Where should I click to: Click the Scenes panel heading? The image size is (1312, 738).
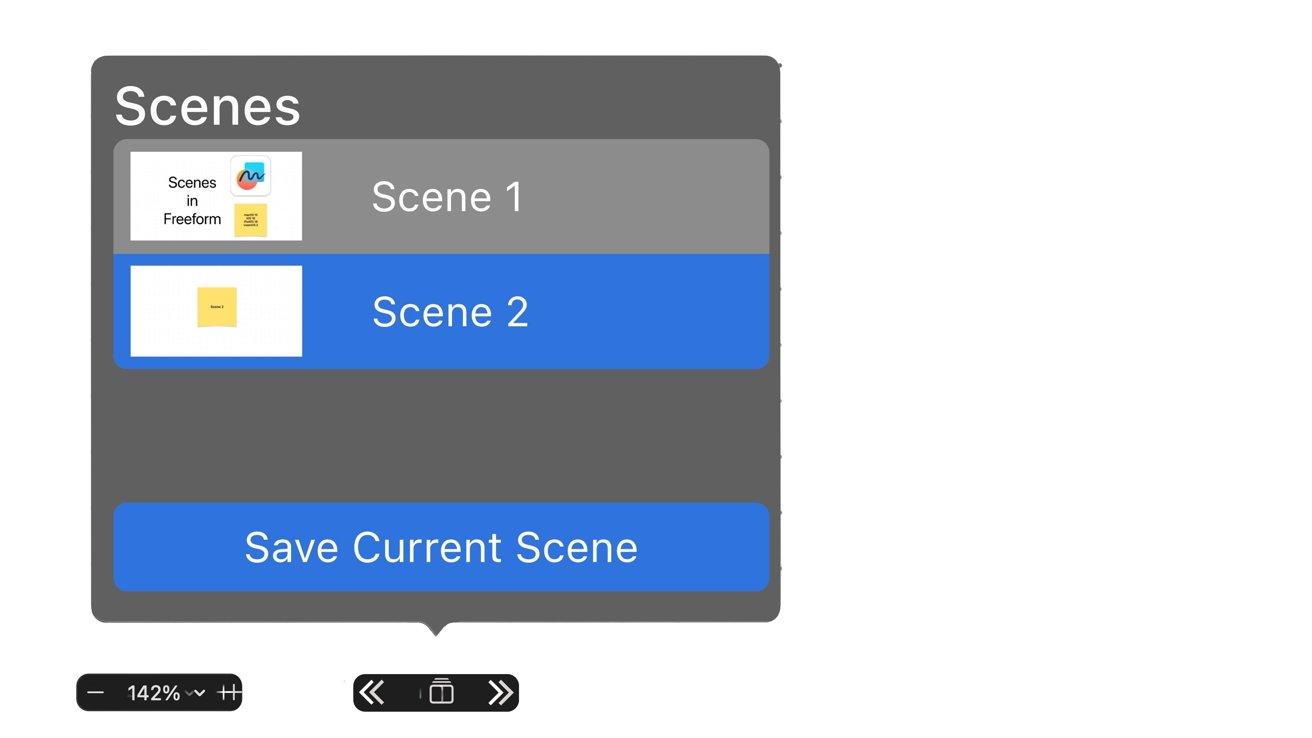(x=207, y=106)
